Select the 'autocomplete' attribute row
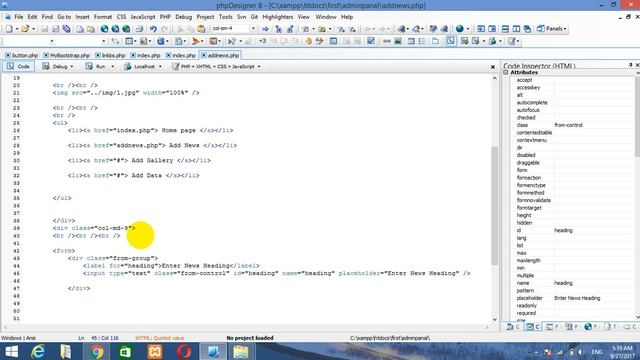The image size is (640, 360). click(572, 102)
